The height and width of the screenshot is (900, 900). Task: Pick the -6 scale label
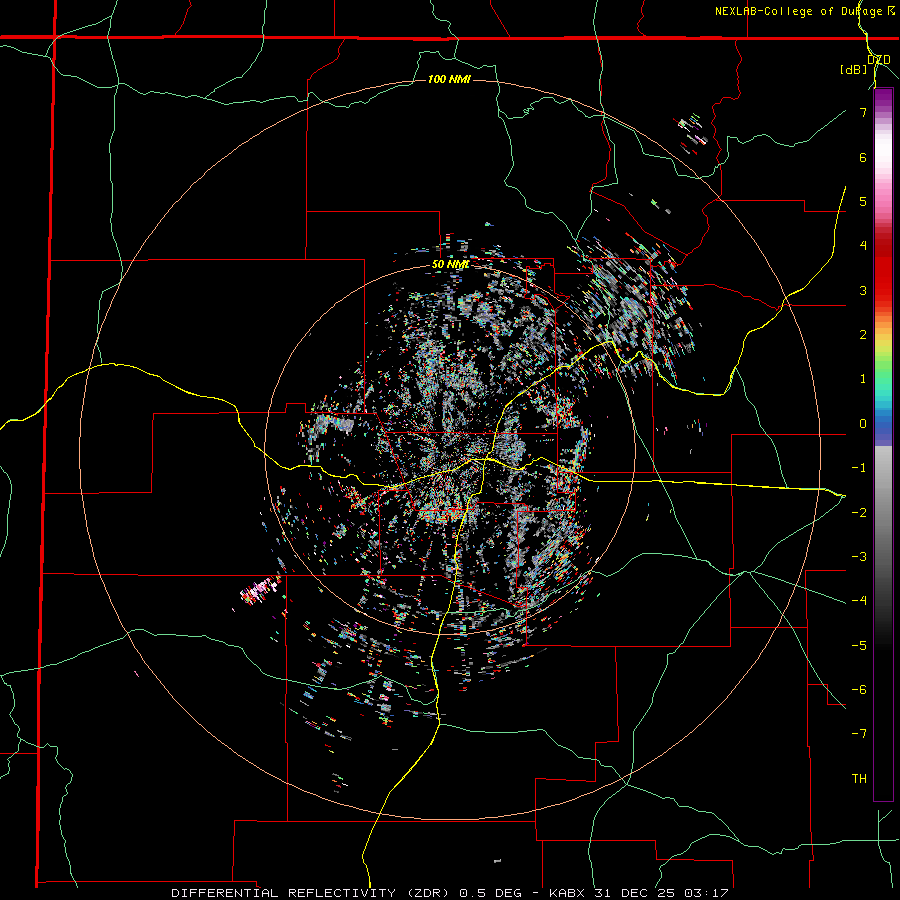[859, 689]
